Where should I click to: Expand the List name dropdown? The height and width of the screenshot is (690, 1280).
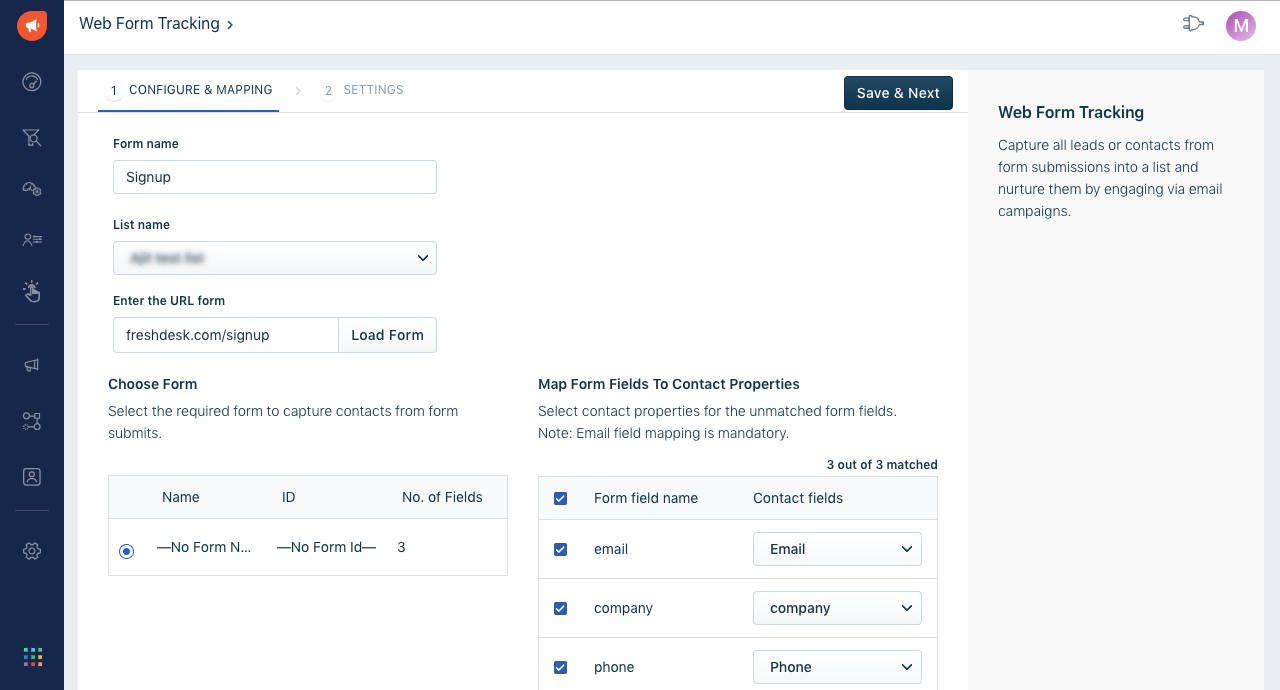point(275,258)
